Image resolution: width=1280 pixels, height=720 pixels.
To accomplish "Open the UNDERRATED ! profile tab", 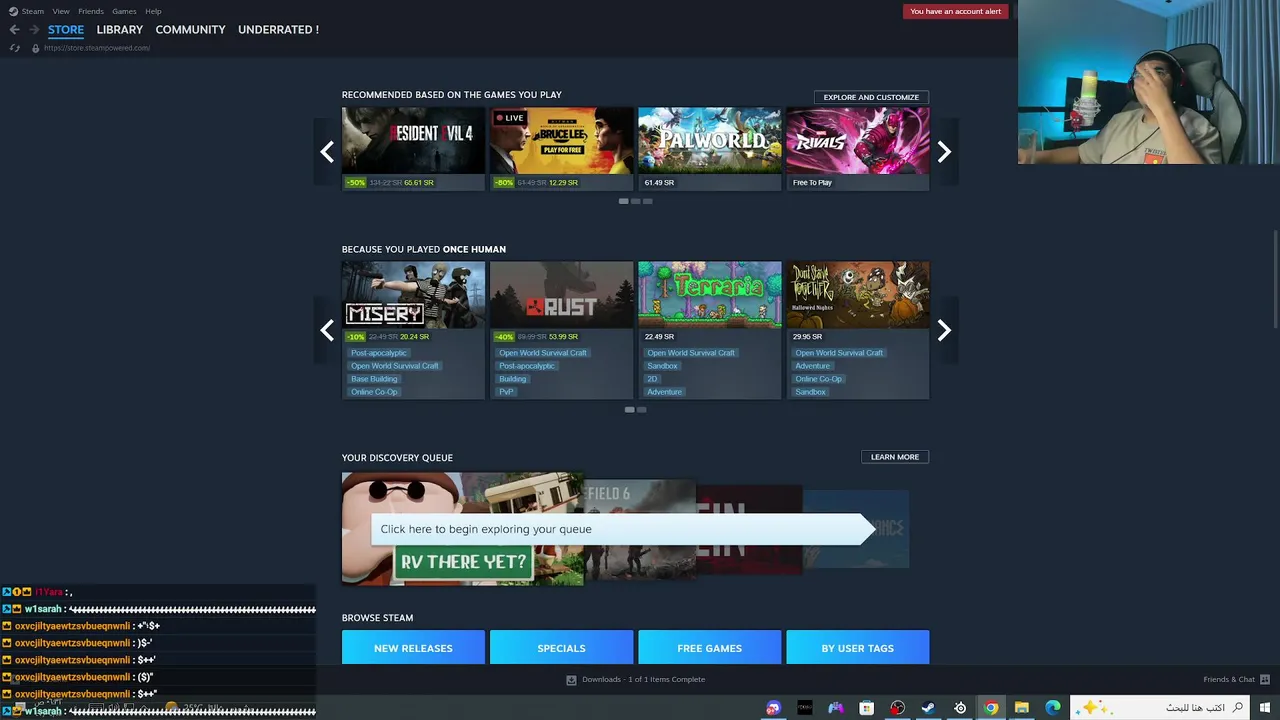I will (278, 30).
